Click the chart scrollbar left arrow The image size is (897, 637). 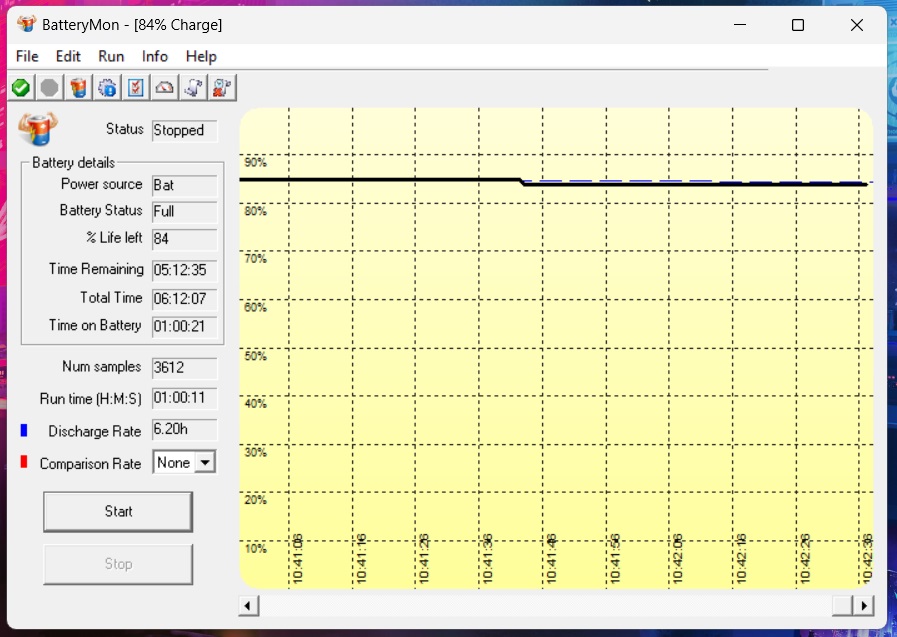(x=248, y=606)
